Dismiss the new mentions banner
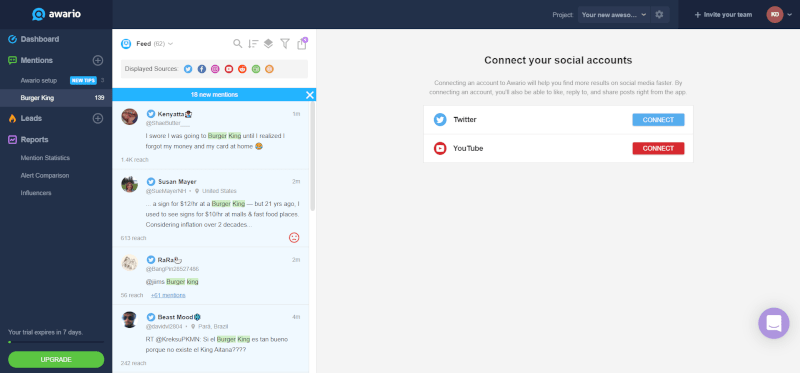Viewport: 800px width, 373px height. tap(310, 95)
